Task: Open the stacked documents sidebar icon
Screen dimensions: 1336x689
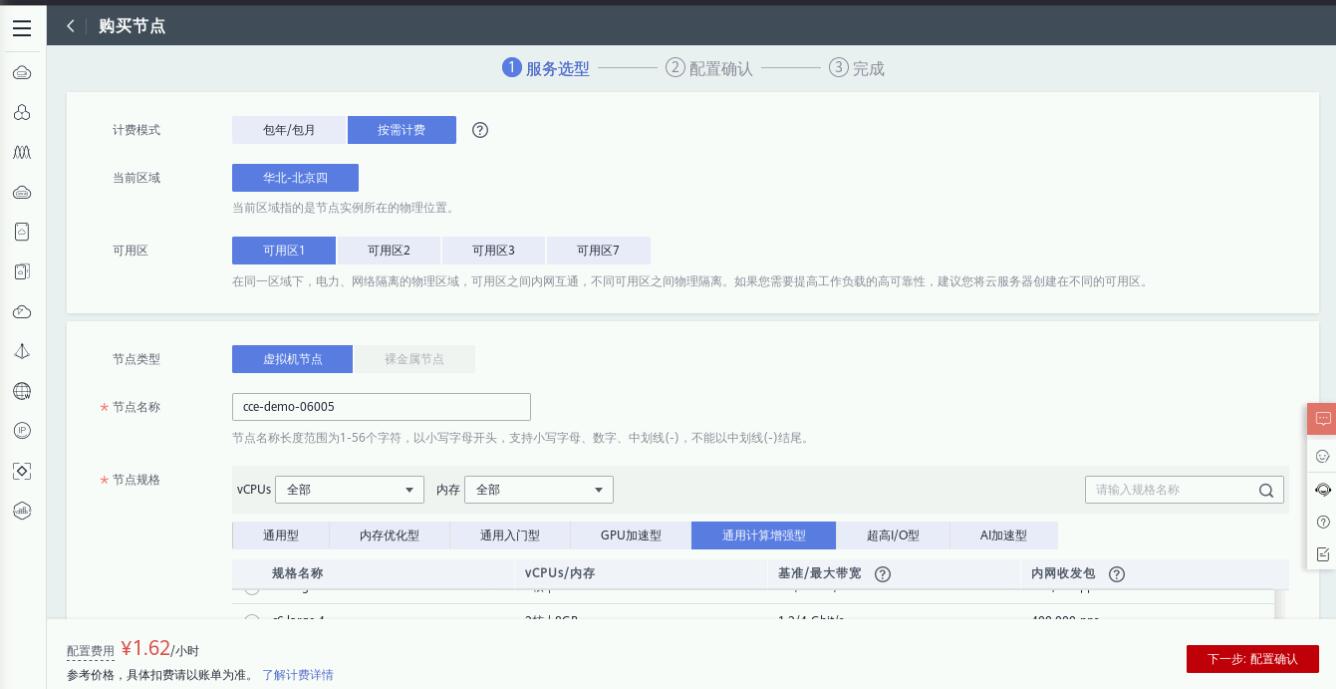Action: pos(22,271)
